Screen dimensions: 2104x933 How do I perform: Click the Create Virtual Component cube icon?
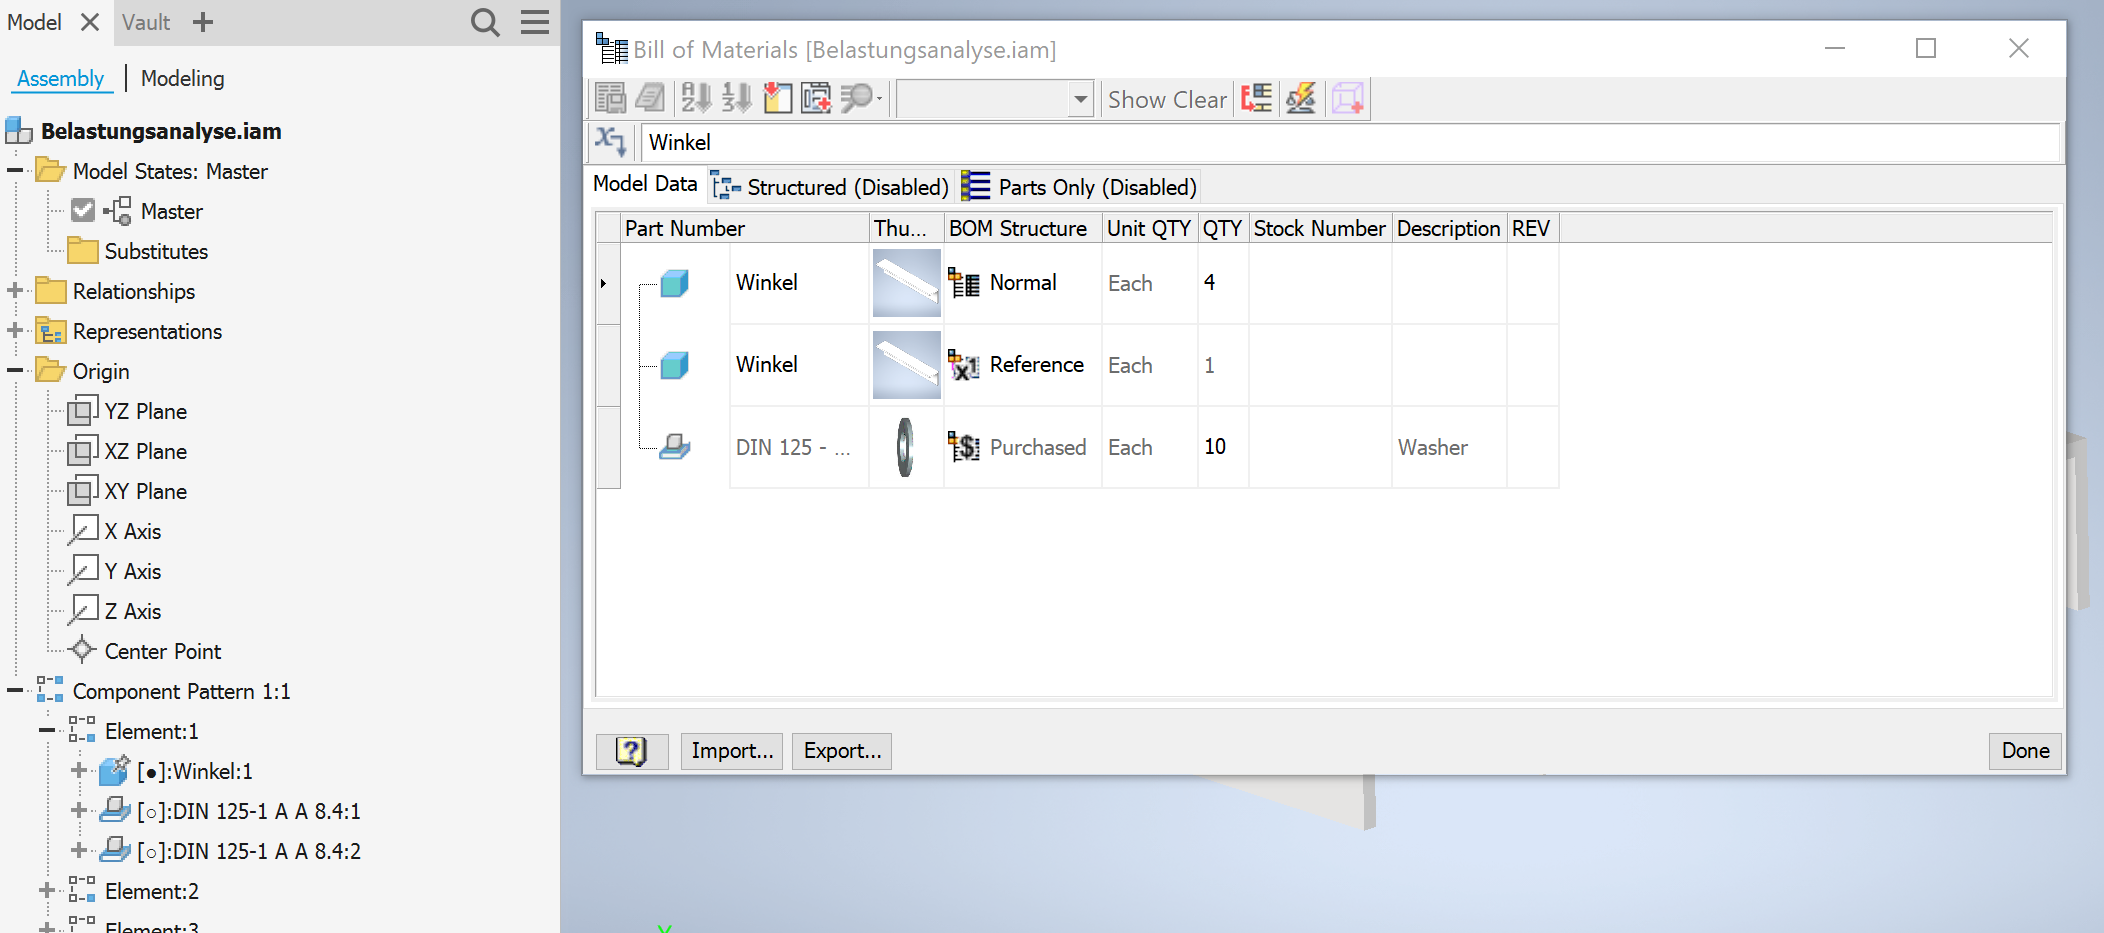[x=1348, y=98]
